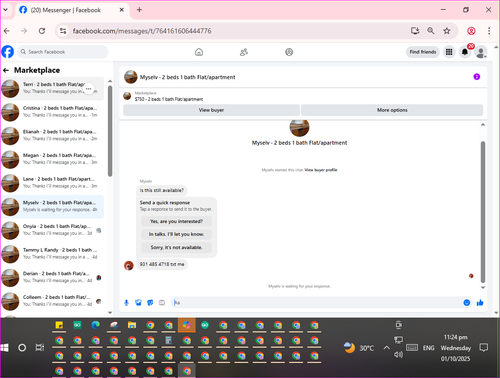The image size is (500, 378).
Task: Click the chat messages scrollbar
Action: 483,212
